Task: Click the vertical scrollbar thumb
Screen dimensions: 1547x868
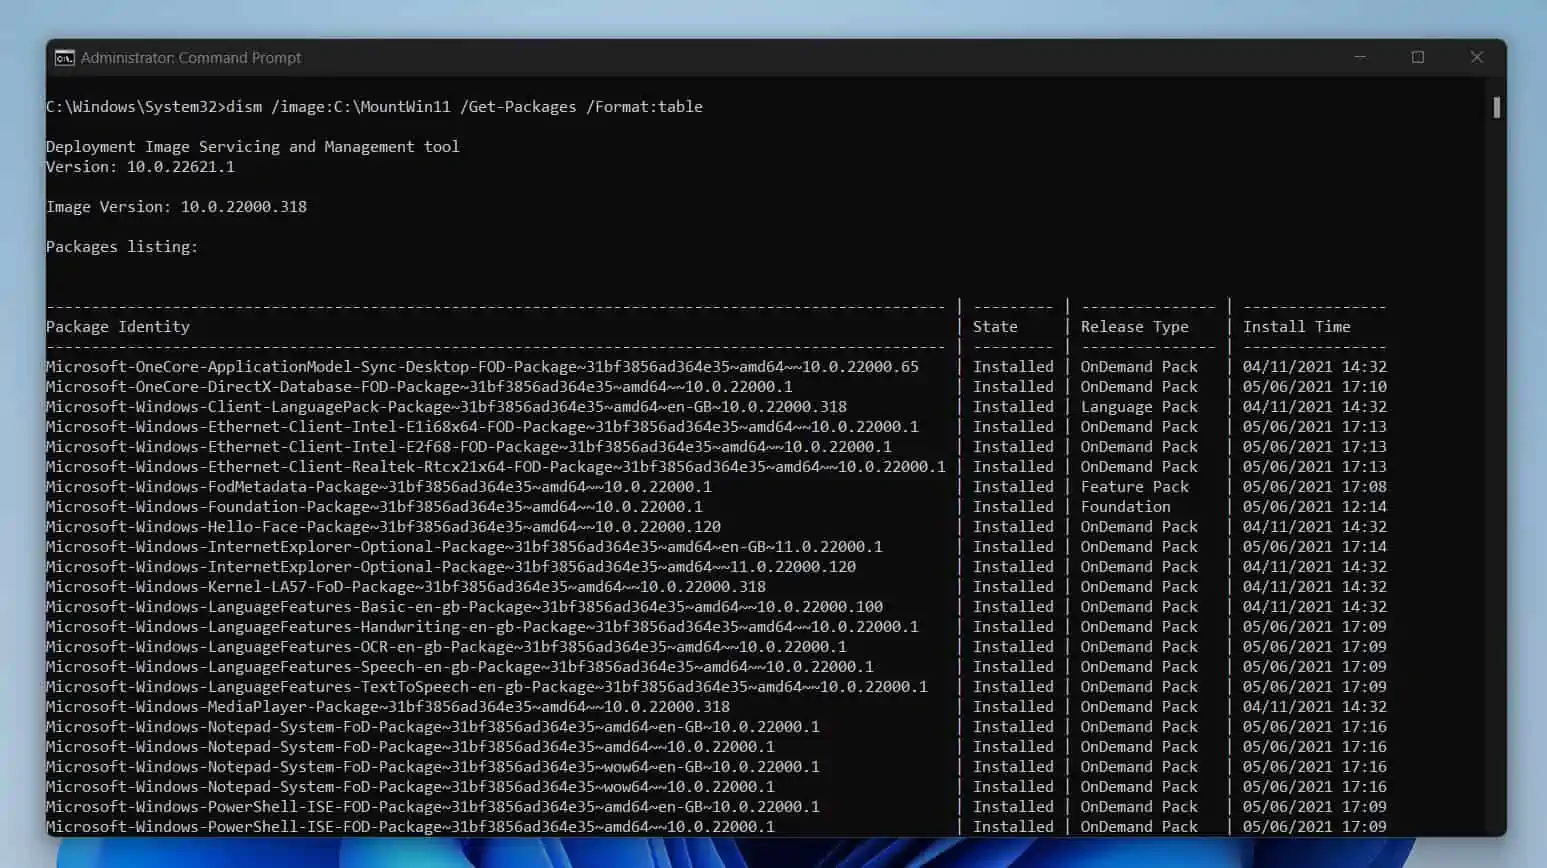Action: (1496, 107)
